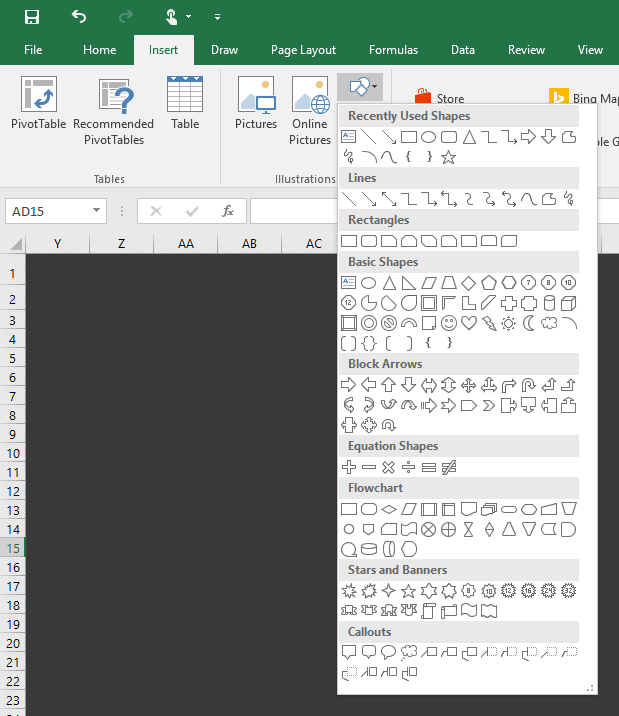619x716 pixels.
Task: Choose the Moon shape from Basic Shapes
Action: pyautogui.click(x=529, y=323)
